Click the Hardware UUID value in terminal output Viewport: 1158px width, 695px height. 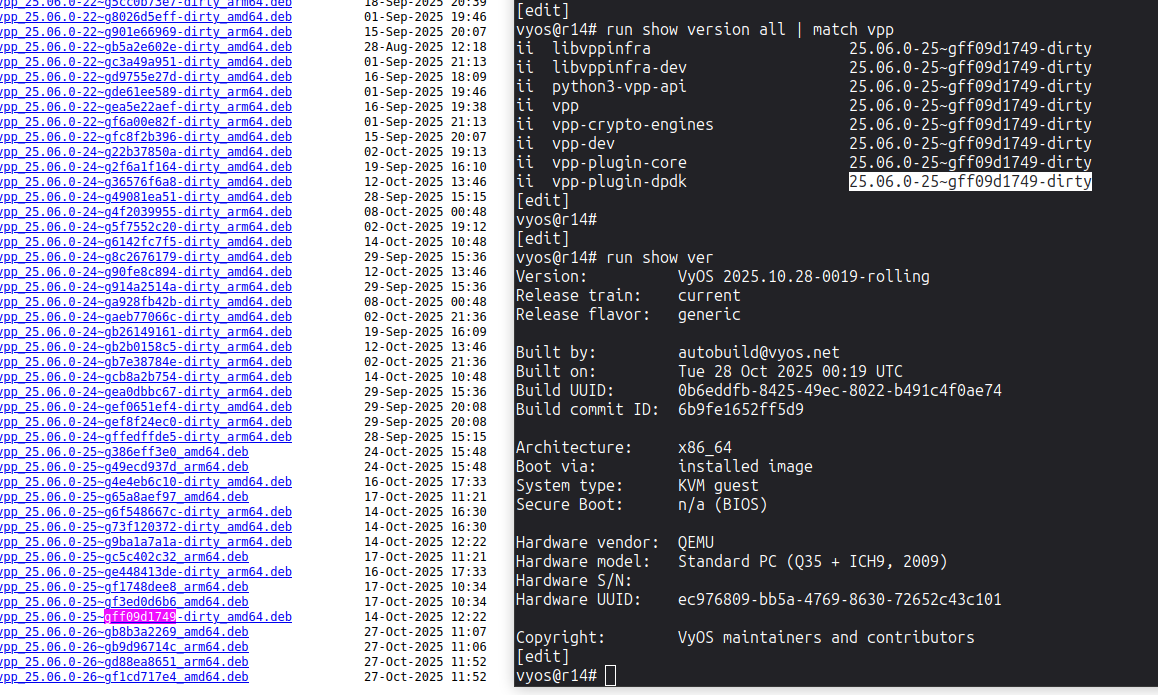(x=839, y=599)
